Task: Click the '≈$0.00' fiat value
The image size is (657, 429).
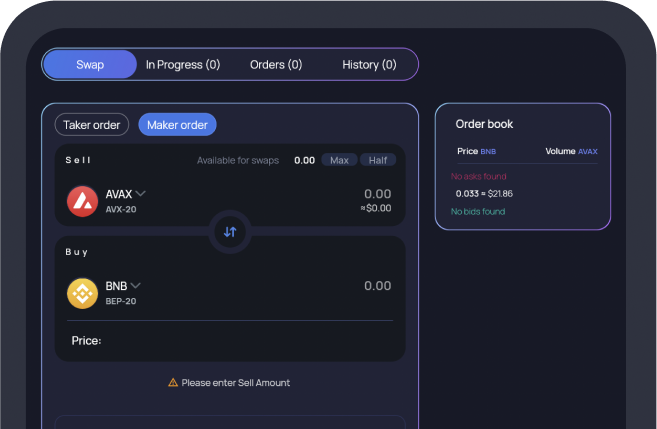Action: click(x=376, y=208)
